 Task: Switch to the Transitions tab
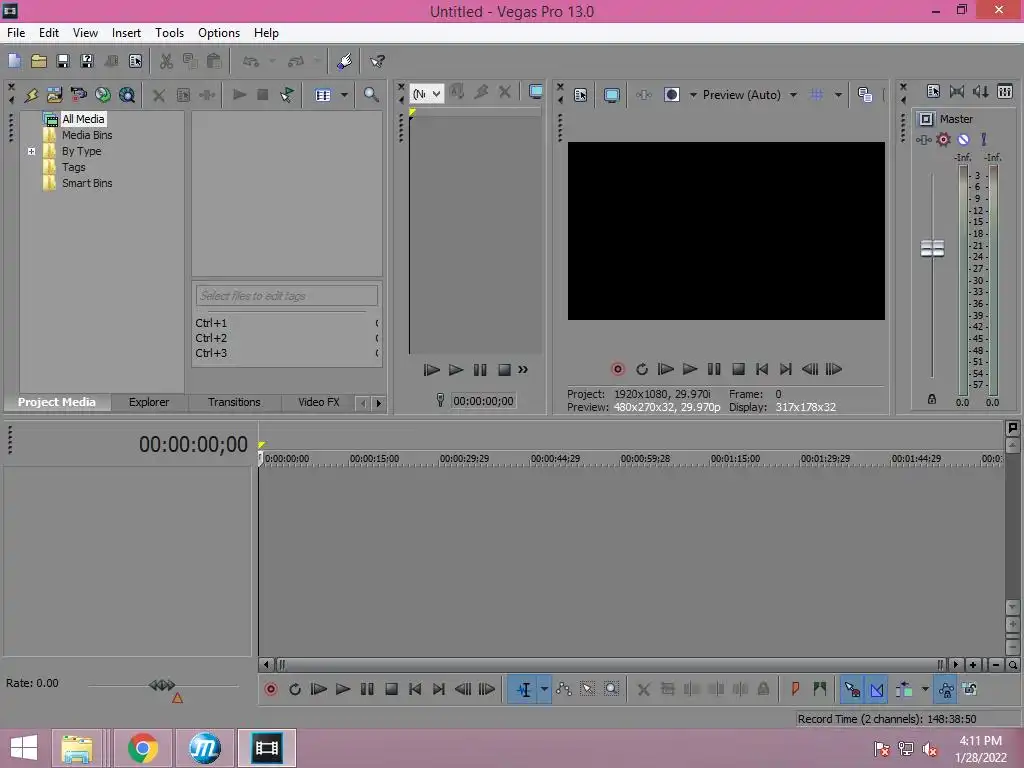tap(234, 402)
